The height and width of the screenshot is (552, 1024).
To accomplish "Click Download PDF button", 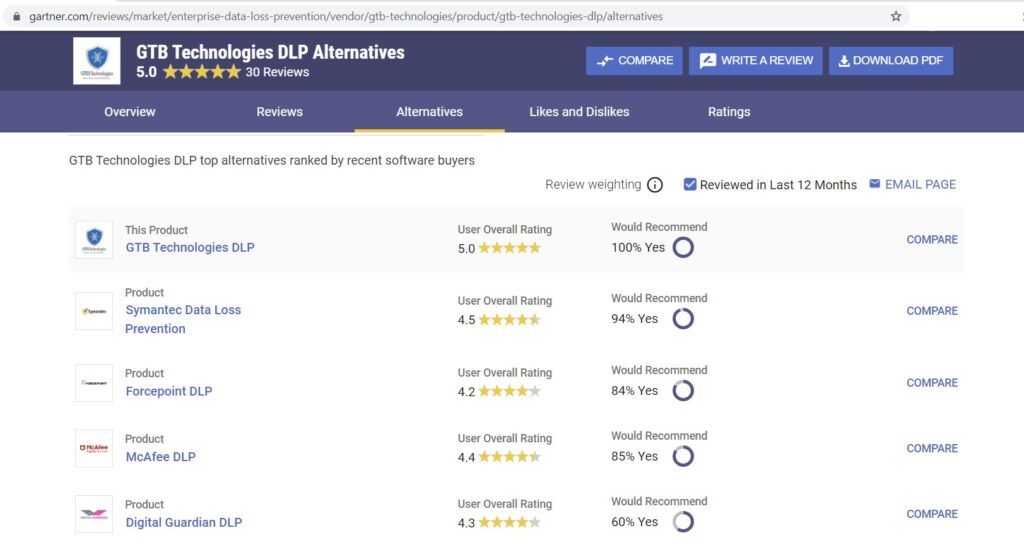I will pos(891,61).
